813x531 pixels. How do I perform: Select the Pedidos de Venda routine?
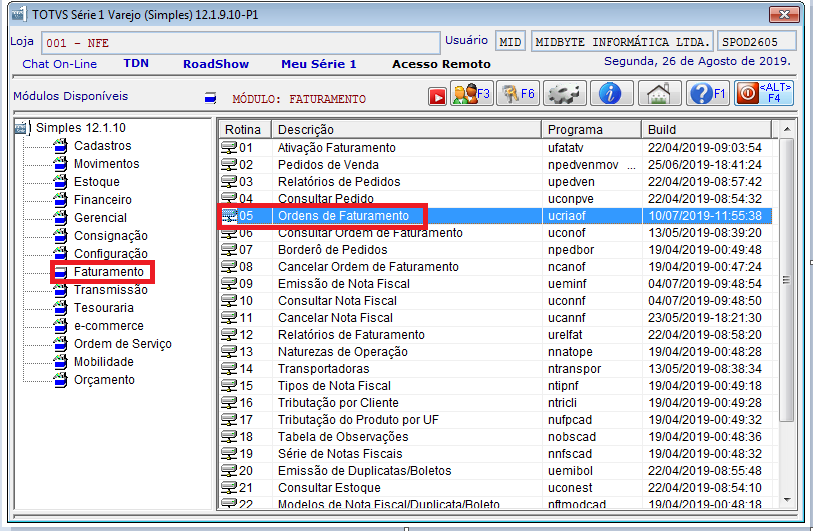(x=496, y=165)
